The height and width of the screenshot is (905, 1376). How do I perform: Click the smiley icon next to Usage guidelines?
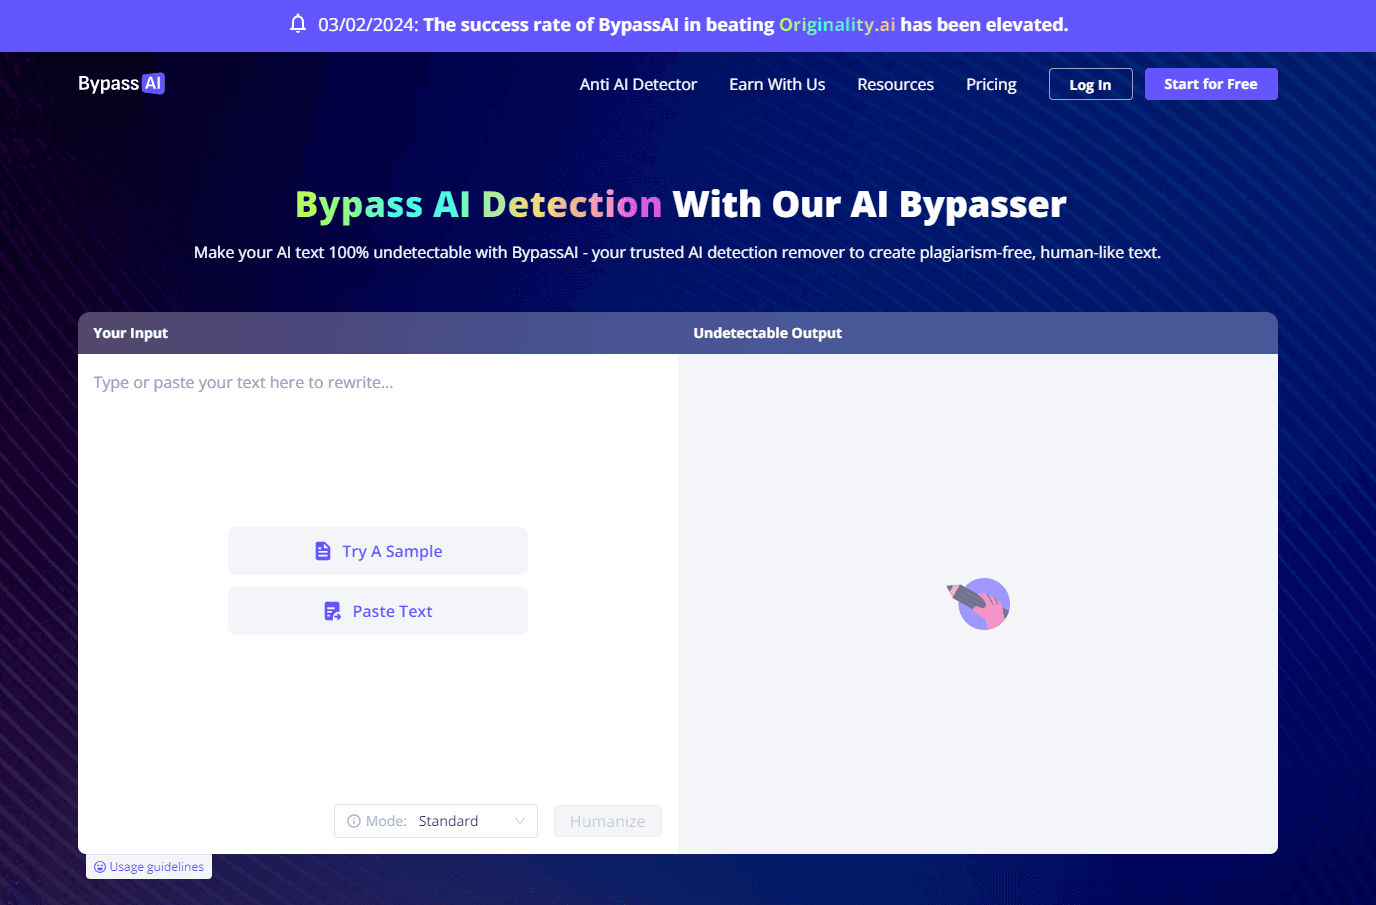pyautogui.click(x=100, y=867)
